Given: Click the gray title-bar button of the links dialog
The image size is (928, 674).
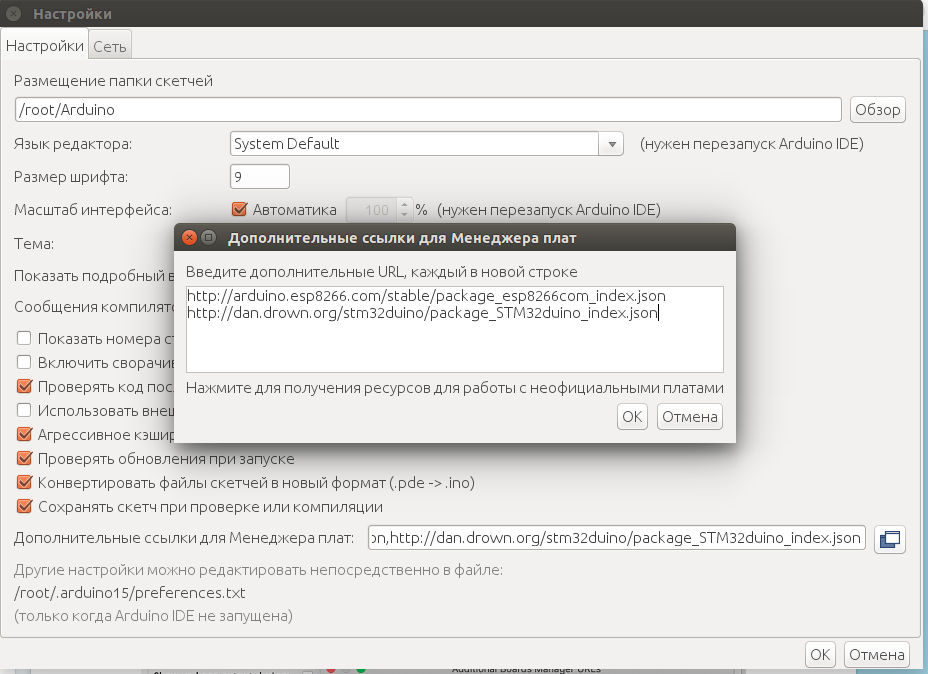Looking at the screenshot, I should pyautogui.click(x=209, y=238).
